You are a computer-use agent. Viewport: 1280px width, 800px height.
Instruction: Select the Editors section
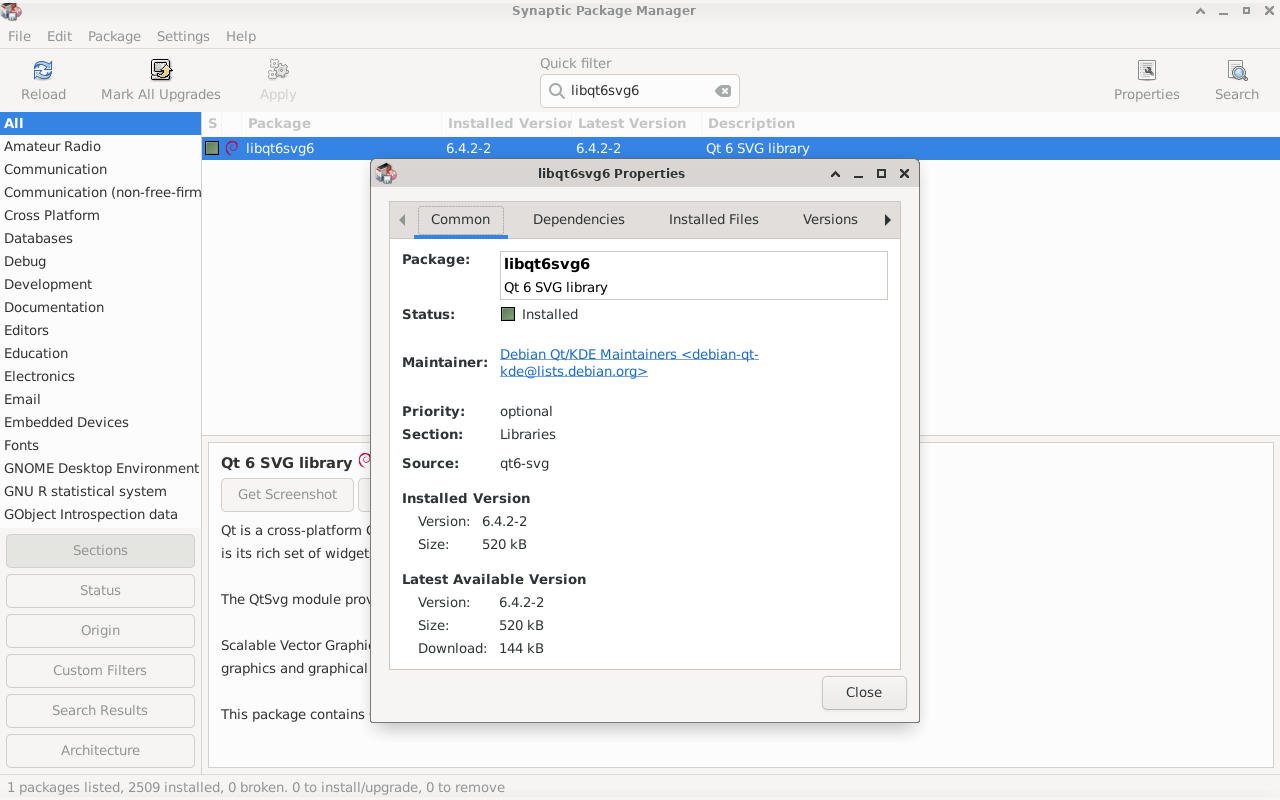click(x=100, y=330)
